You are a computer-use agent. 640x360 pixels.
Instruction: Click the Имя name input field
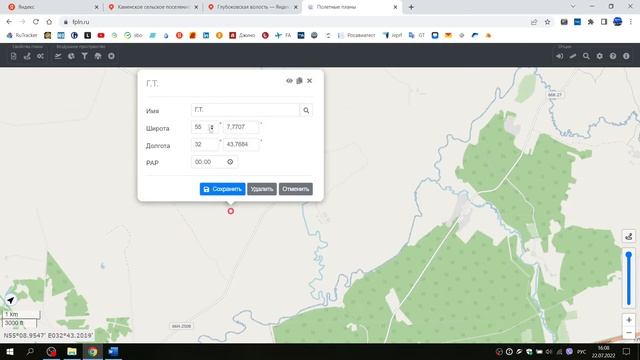pos(245,110)
